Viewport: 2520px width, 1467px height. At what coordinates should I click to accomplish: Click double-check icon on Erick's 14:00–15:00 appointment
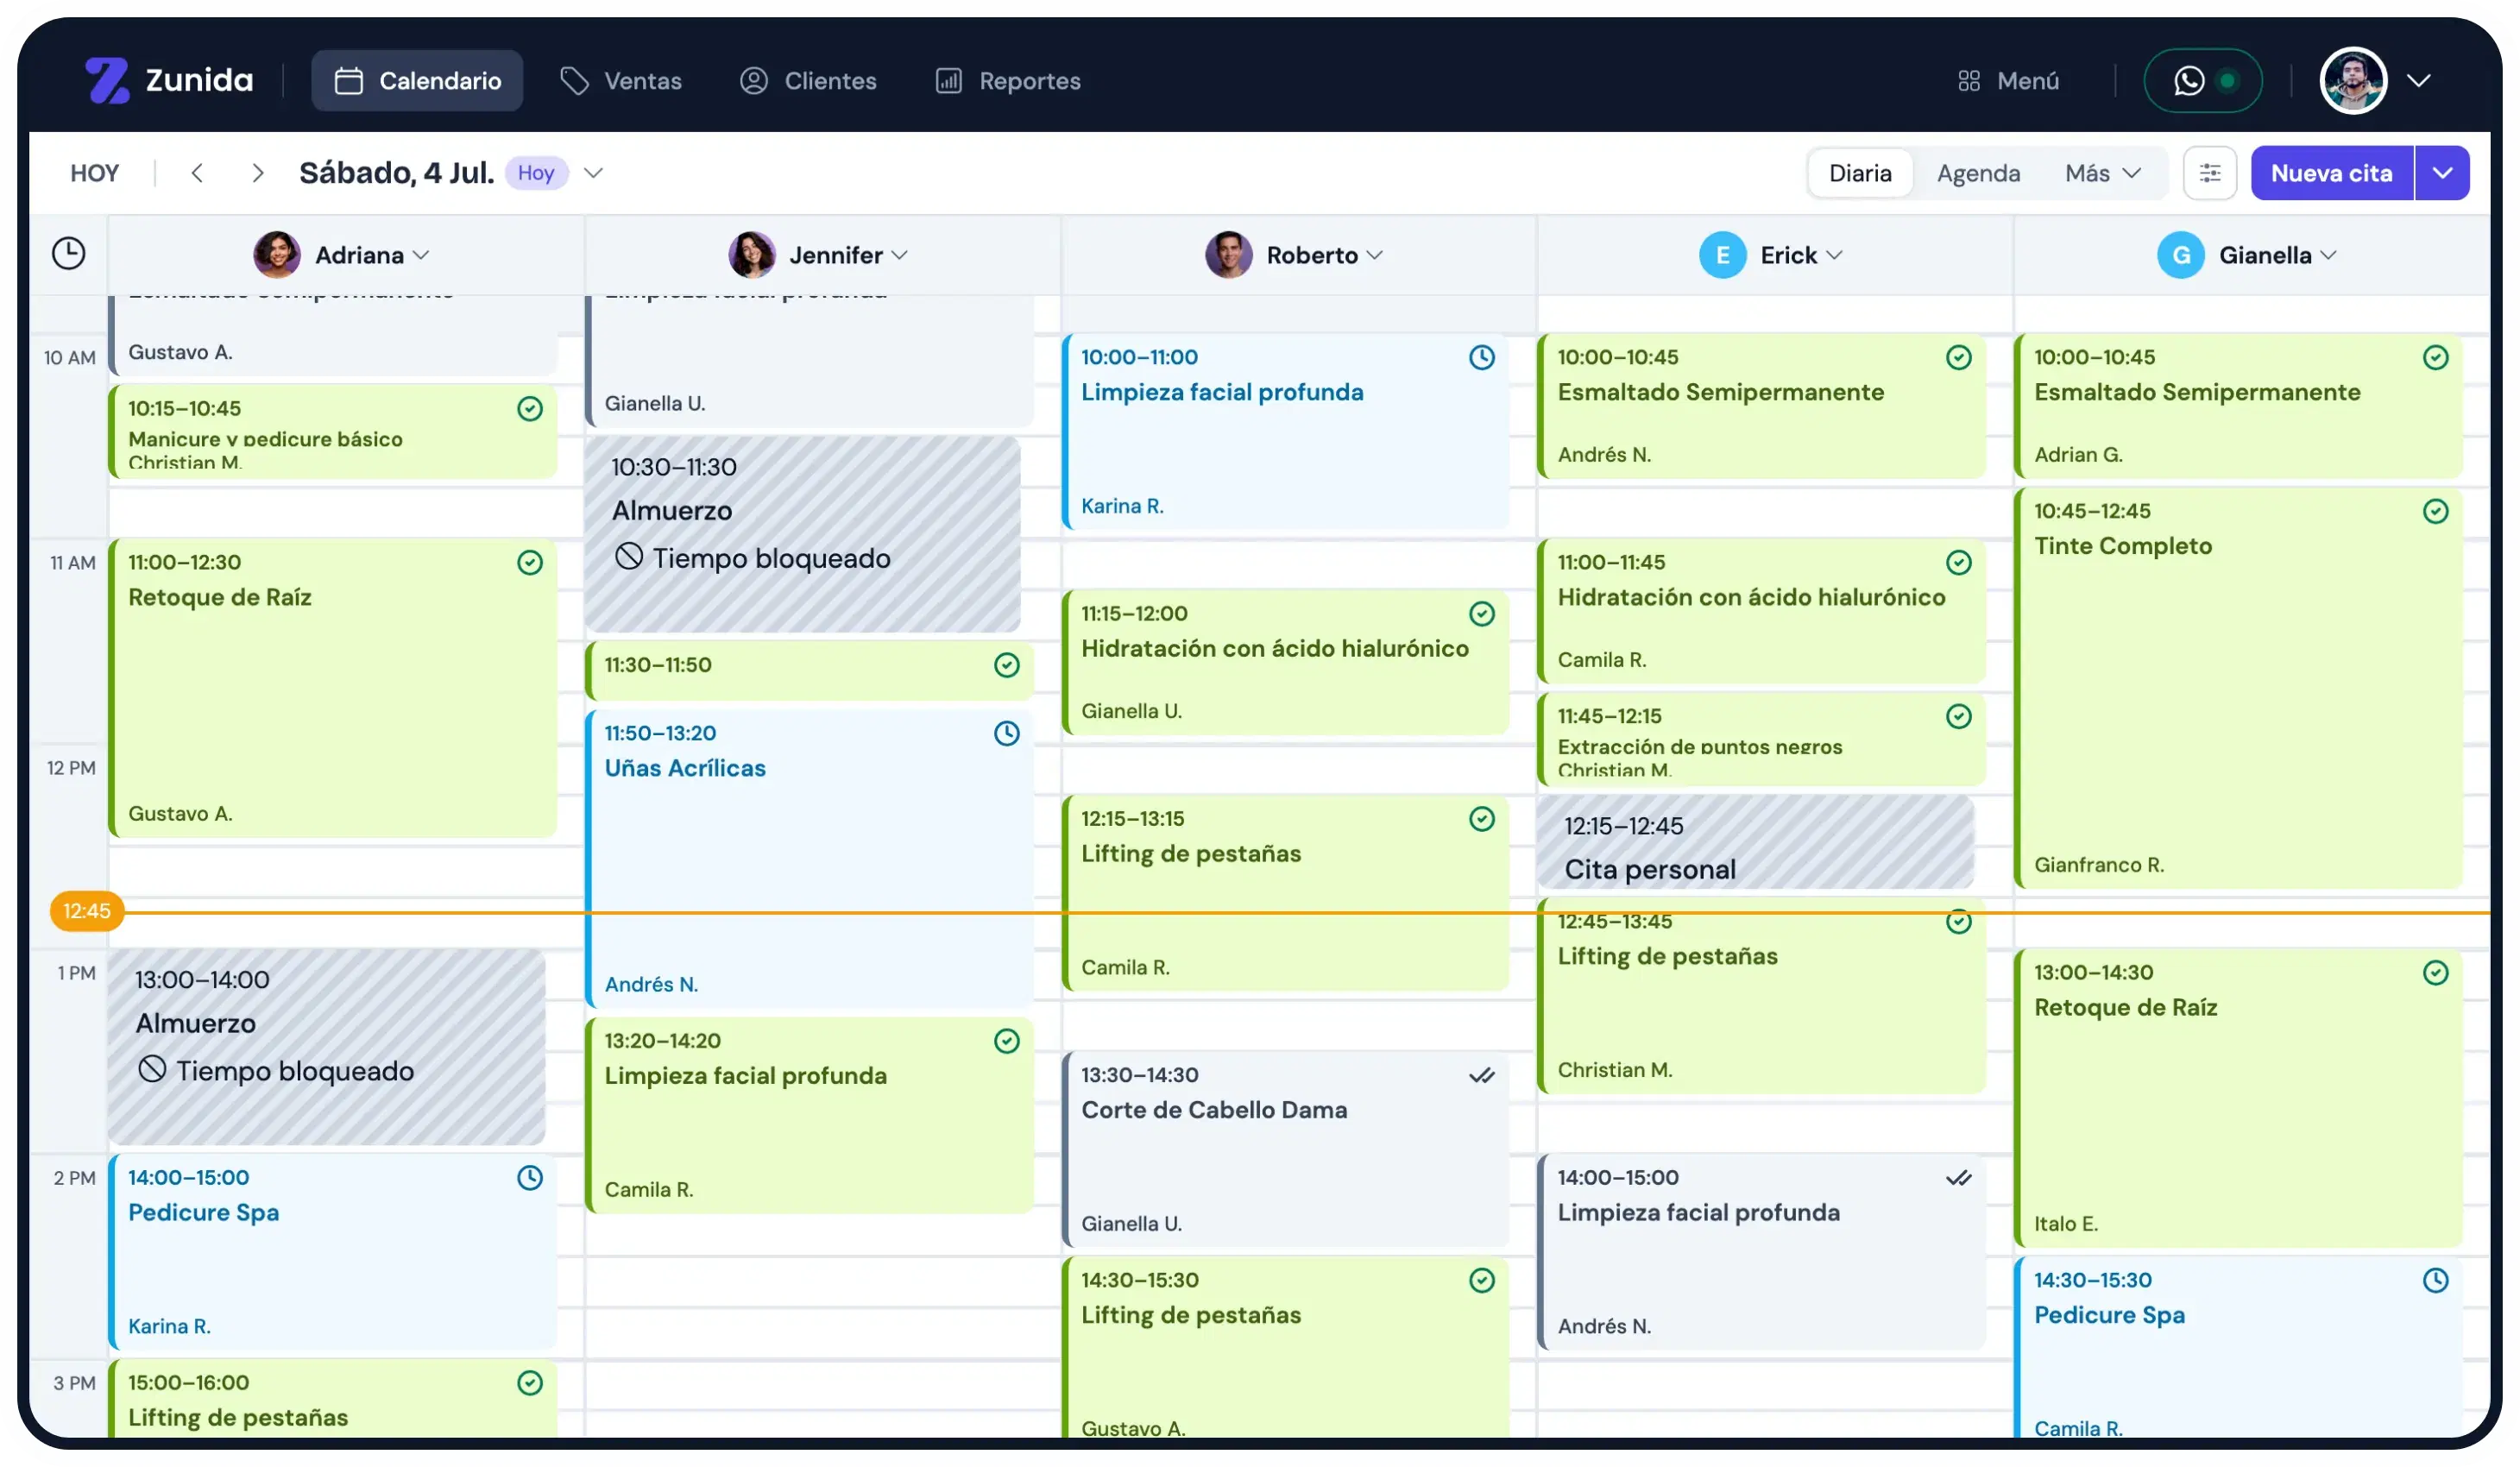[1958, 1178]
